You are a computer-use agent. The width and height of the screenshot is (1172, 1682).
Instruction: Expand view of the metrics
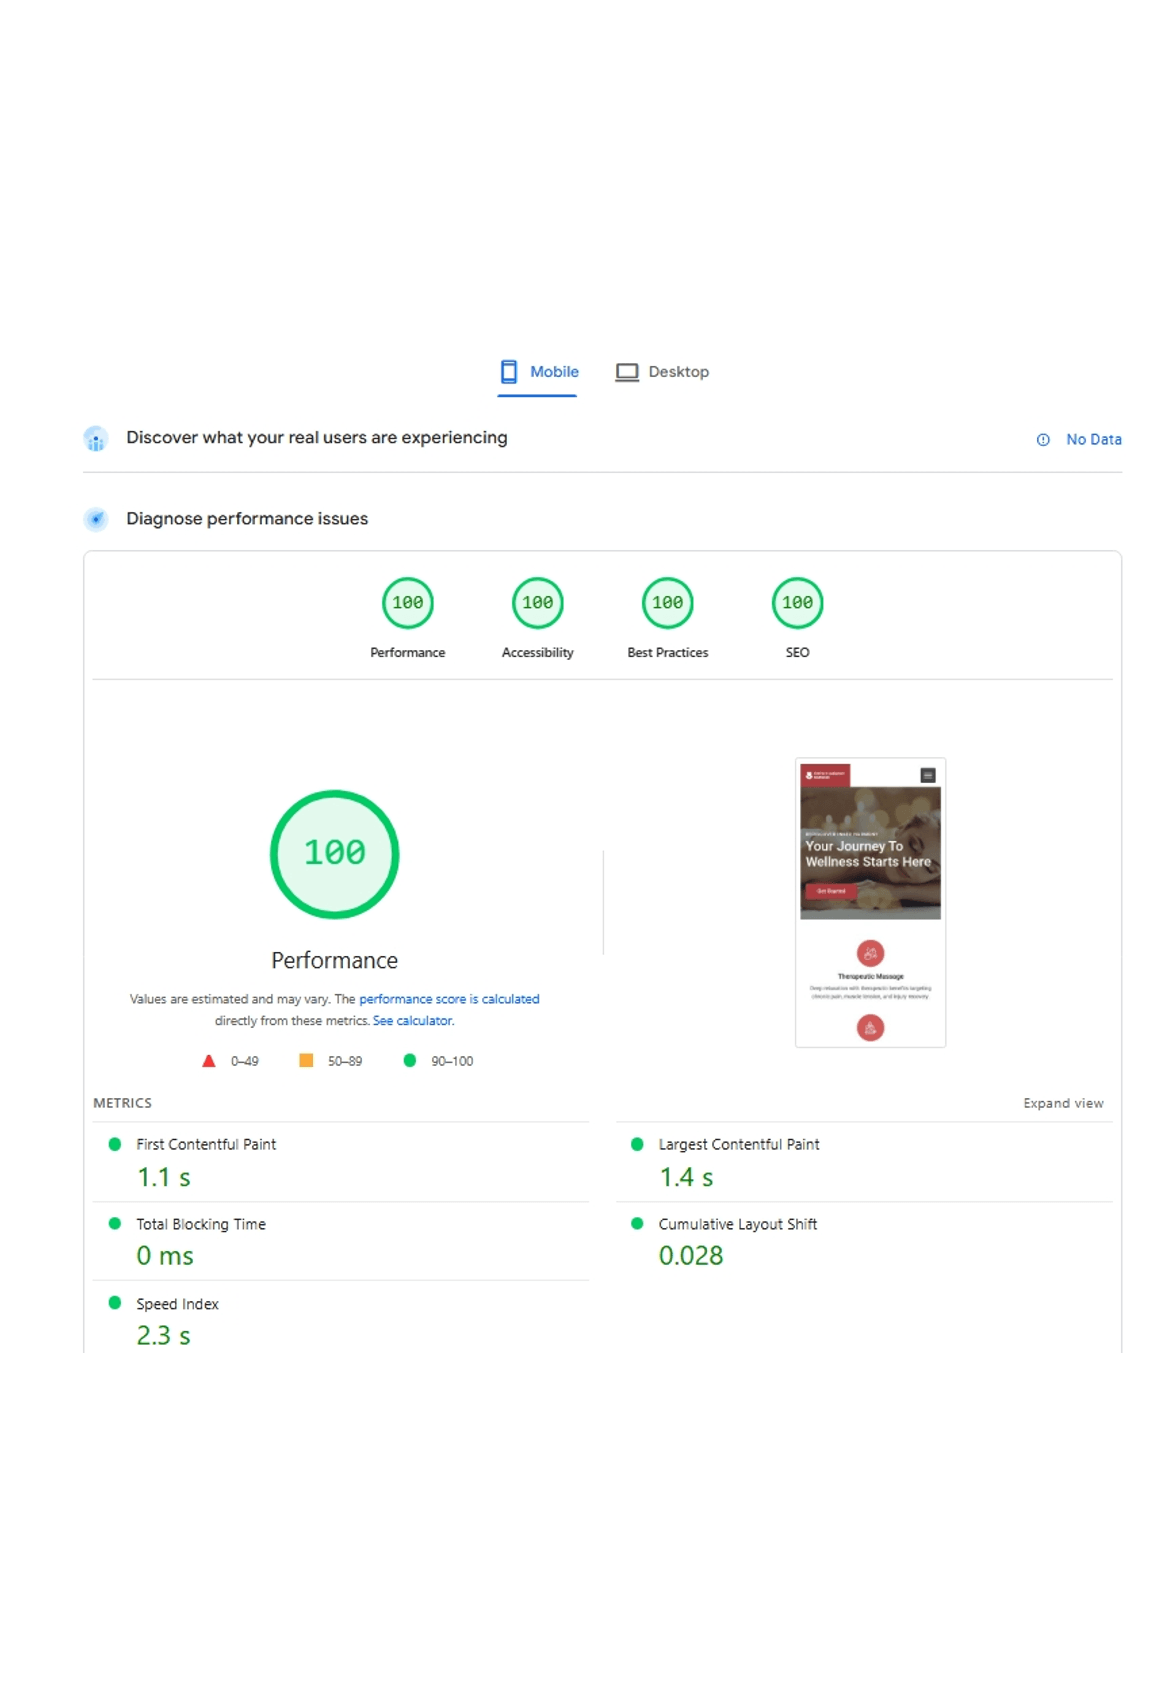pos(1063,1104)
